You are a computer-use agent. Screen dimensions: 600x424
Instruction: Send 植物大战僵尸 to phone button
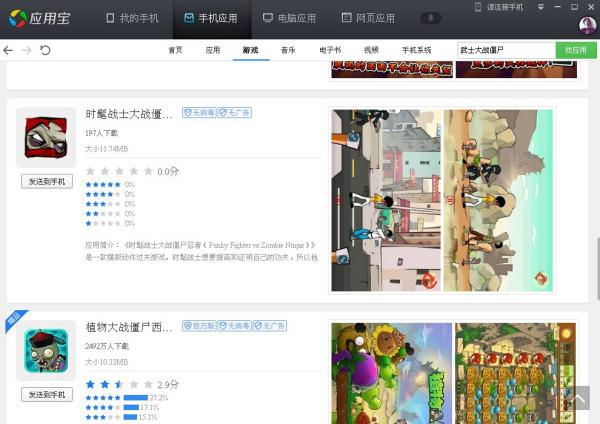(47, 395)
